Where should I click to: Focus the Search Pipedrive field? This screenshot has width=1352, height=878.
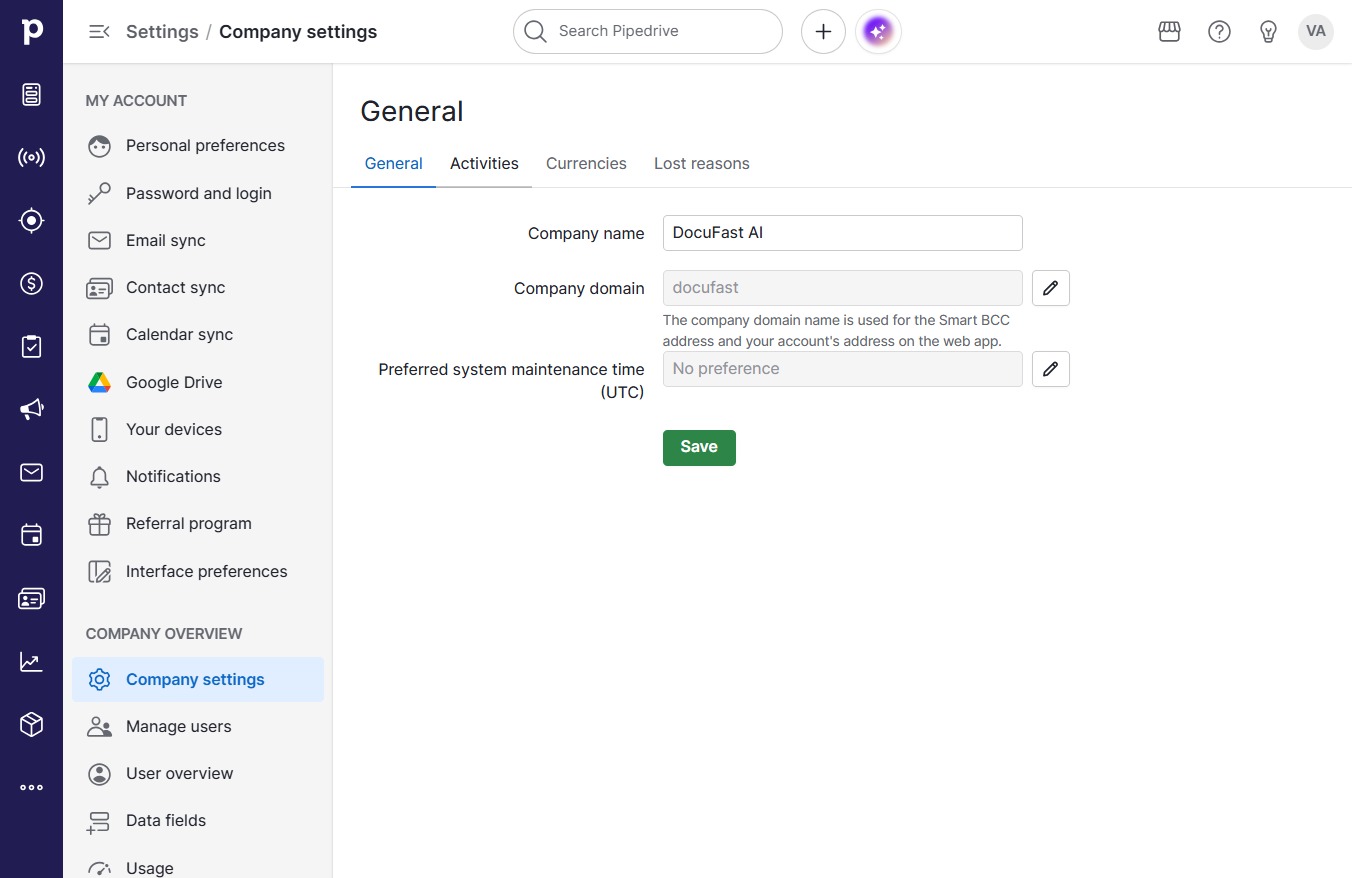click(648, 32)
